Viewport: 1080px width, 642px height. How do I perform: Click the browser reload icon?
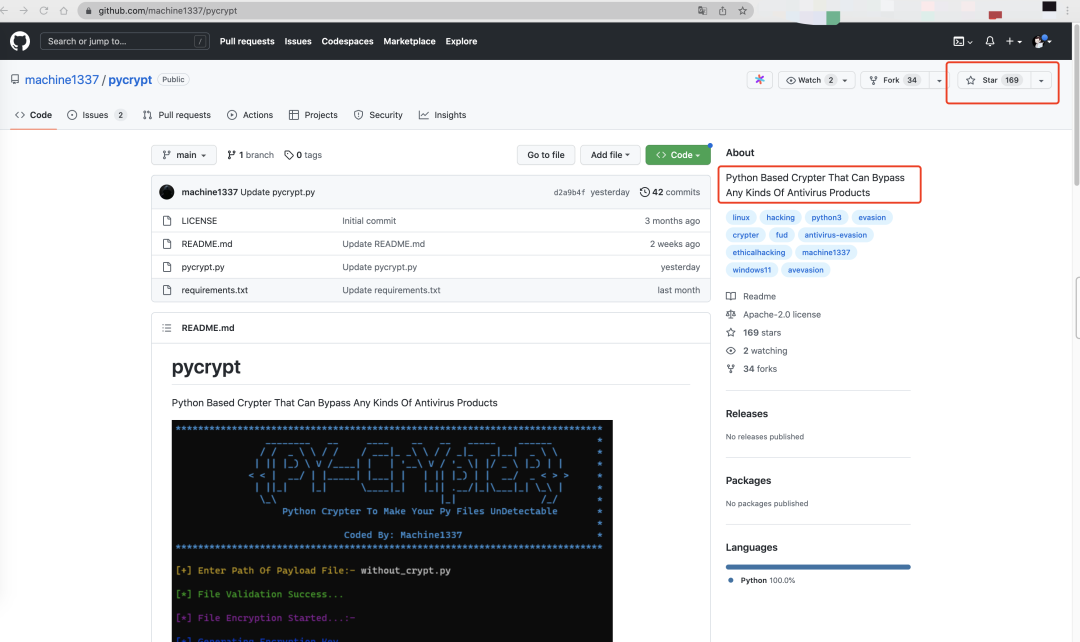pos(43,10)
